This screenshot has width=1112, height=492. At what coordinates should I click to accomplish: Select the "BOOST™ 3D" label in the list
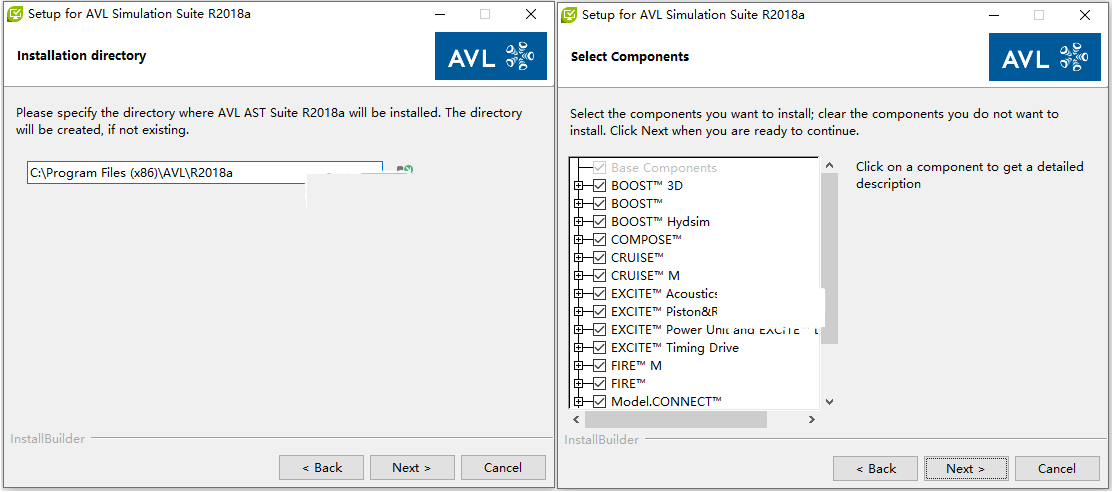pyautogui.click(x=646, y=186)
